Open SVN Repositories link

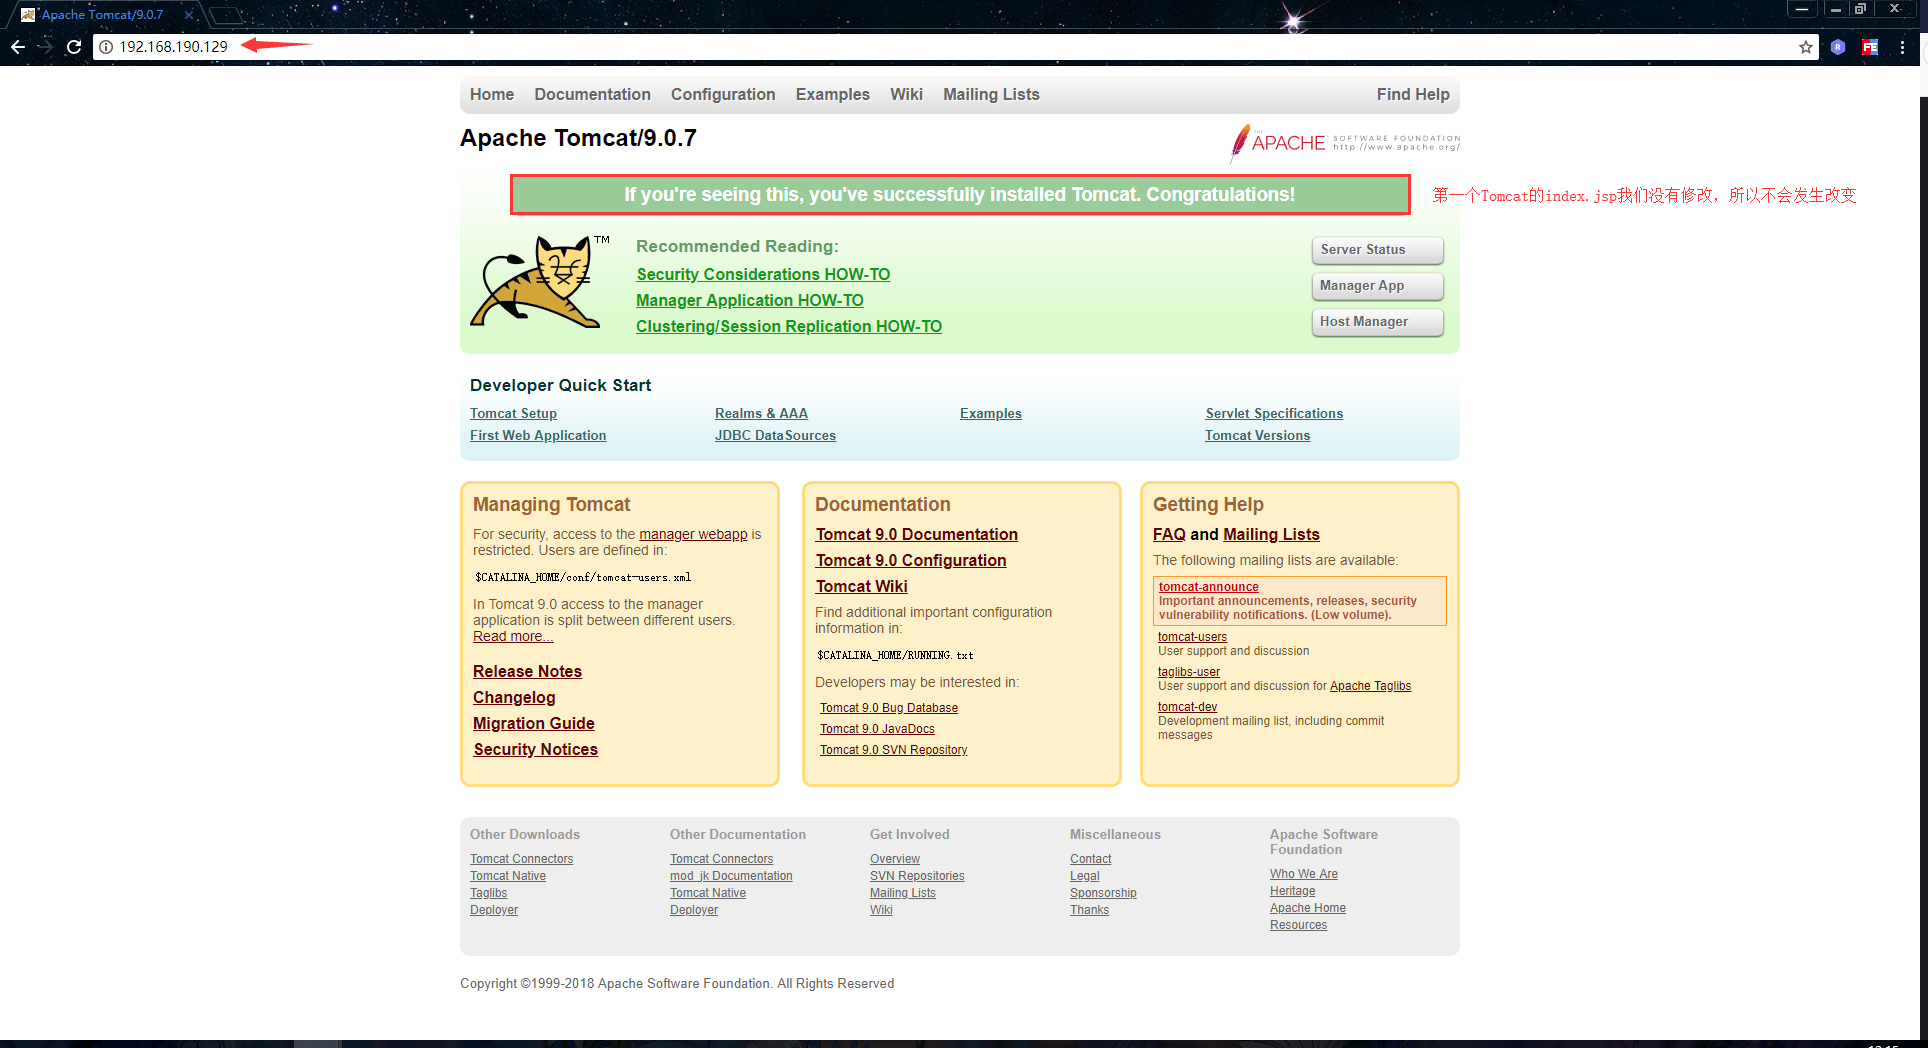pos(917,876)
